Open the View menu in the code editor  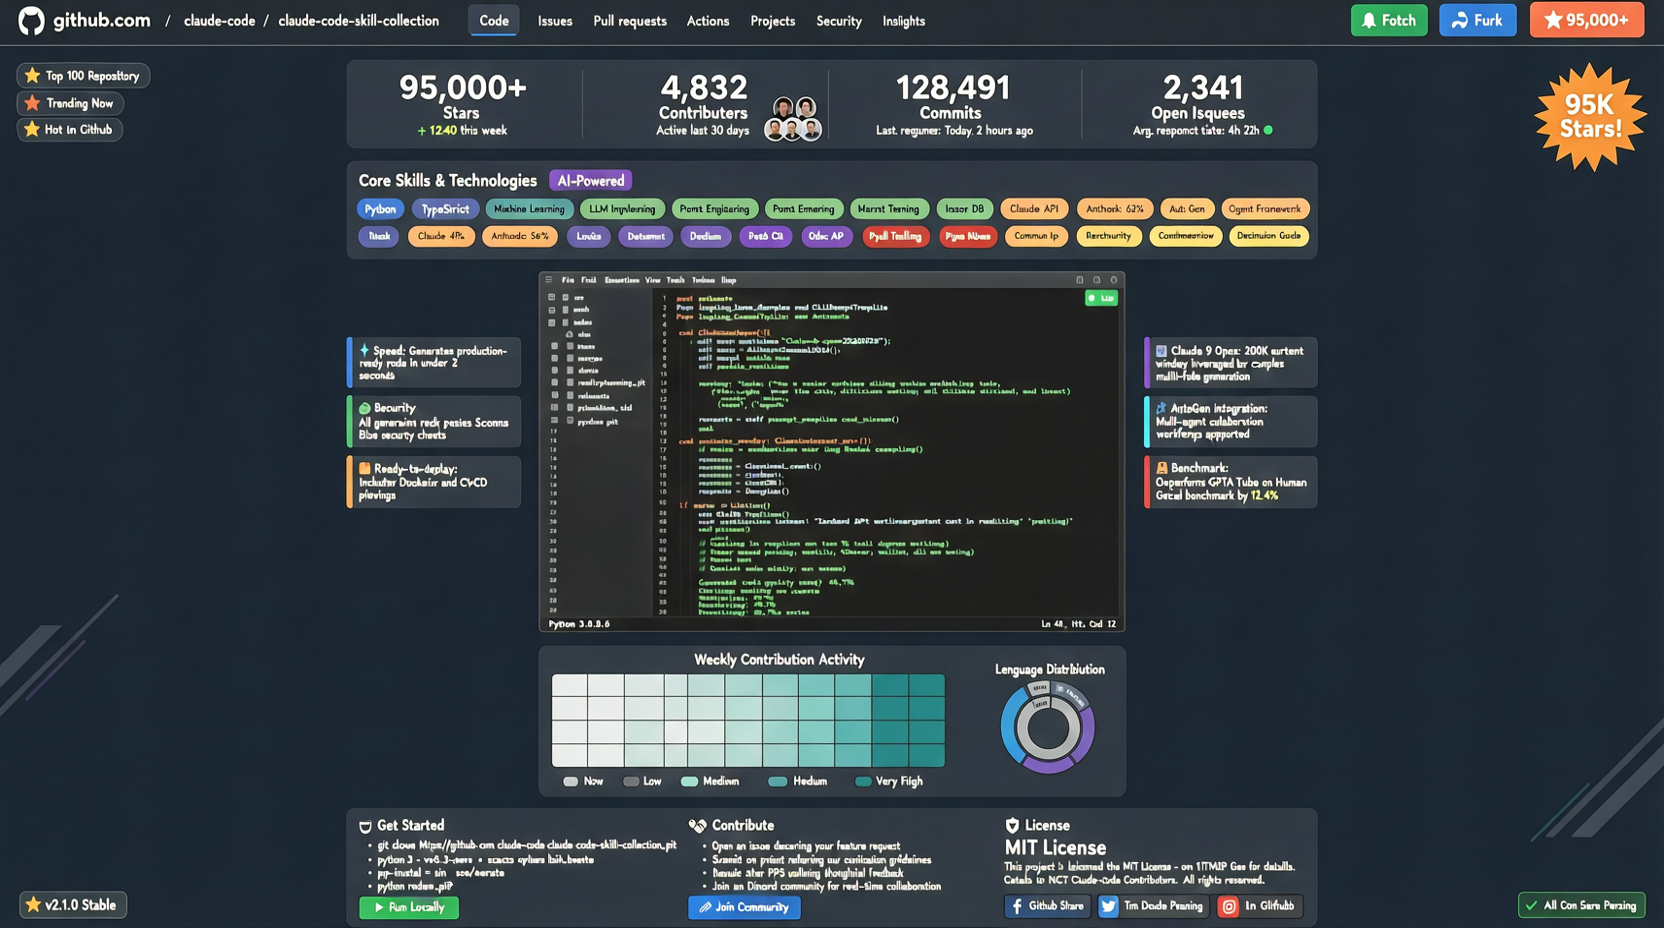coord(653,280)
